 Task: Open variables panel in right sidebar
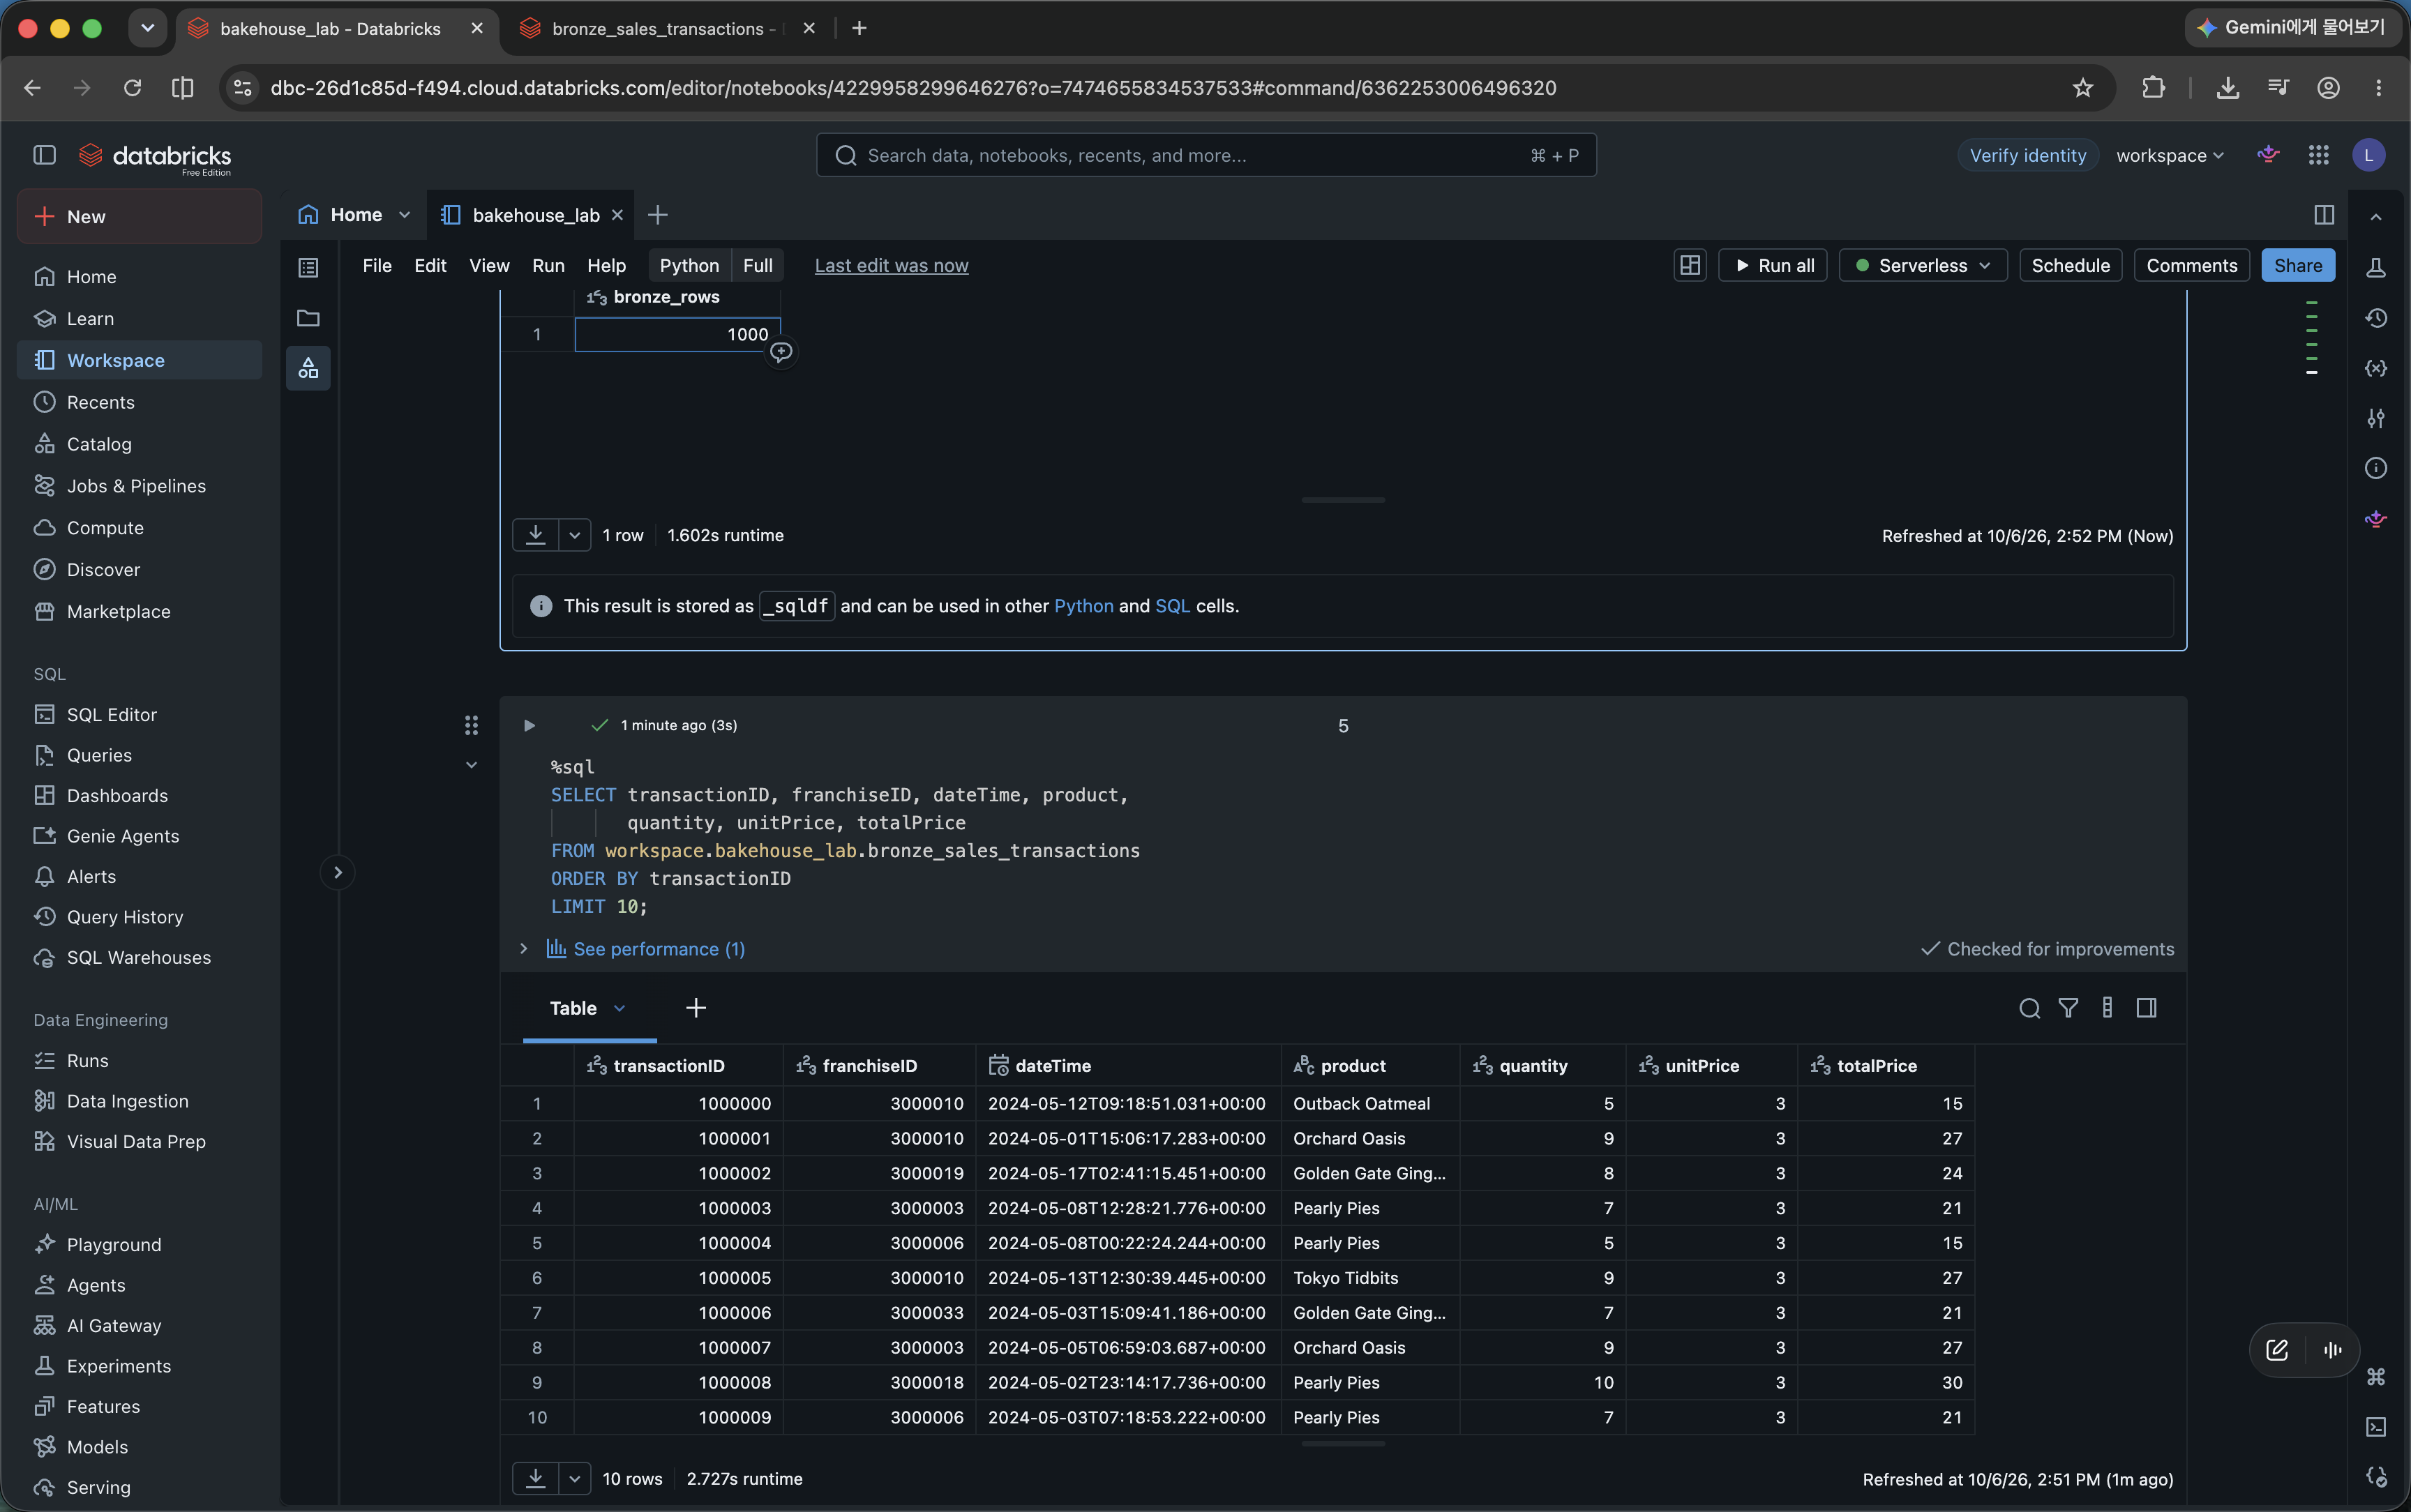[2376, 368]
